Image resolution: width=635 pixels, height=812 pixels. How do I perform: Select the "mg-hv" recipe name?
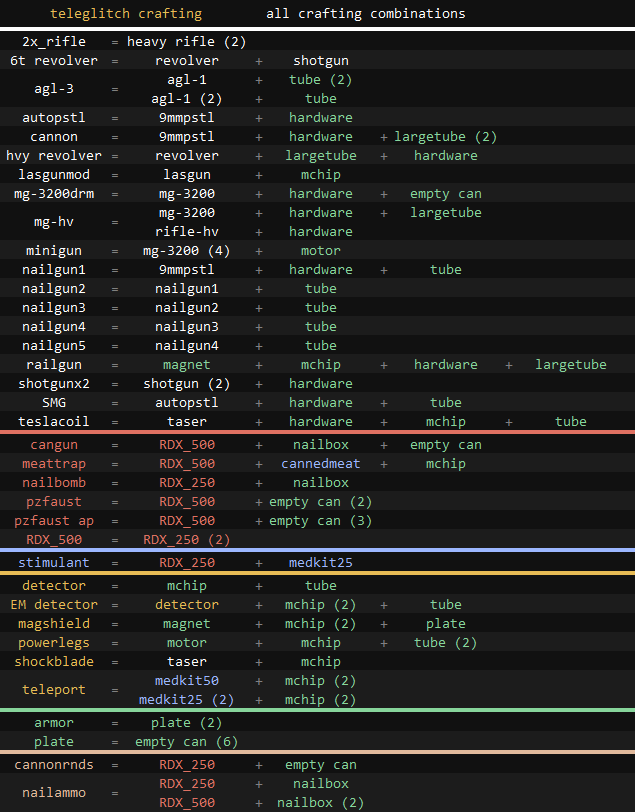pyautogui.click(x=54, y=222)
